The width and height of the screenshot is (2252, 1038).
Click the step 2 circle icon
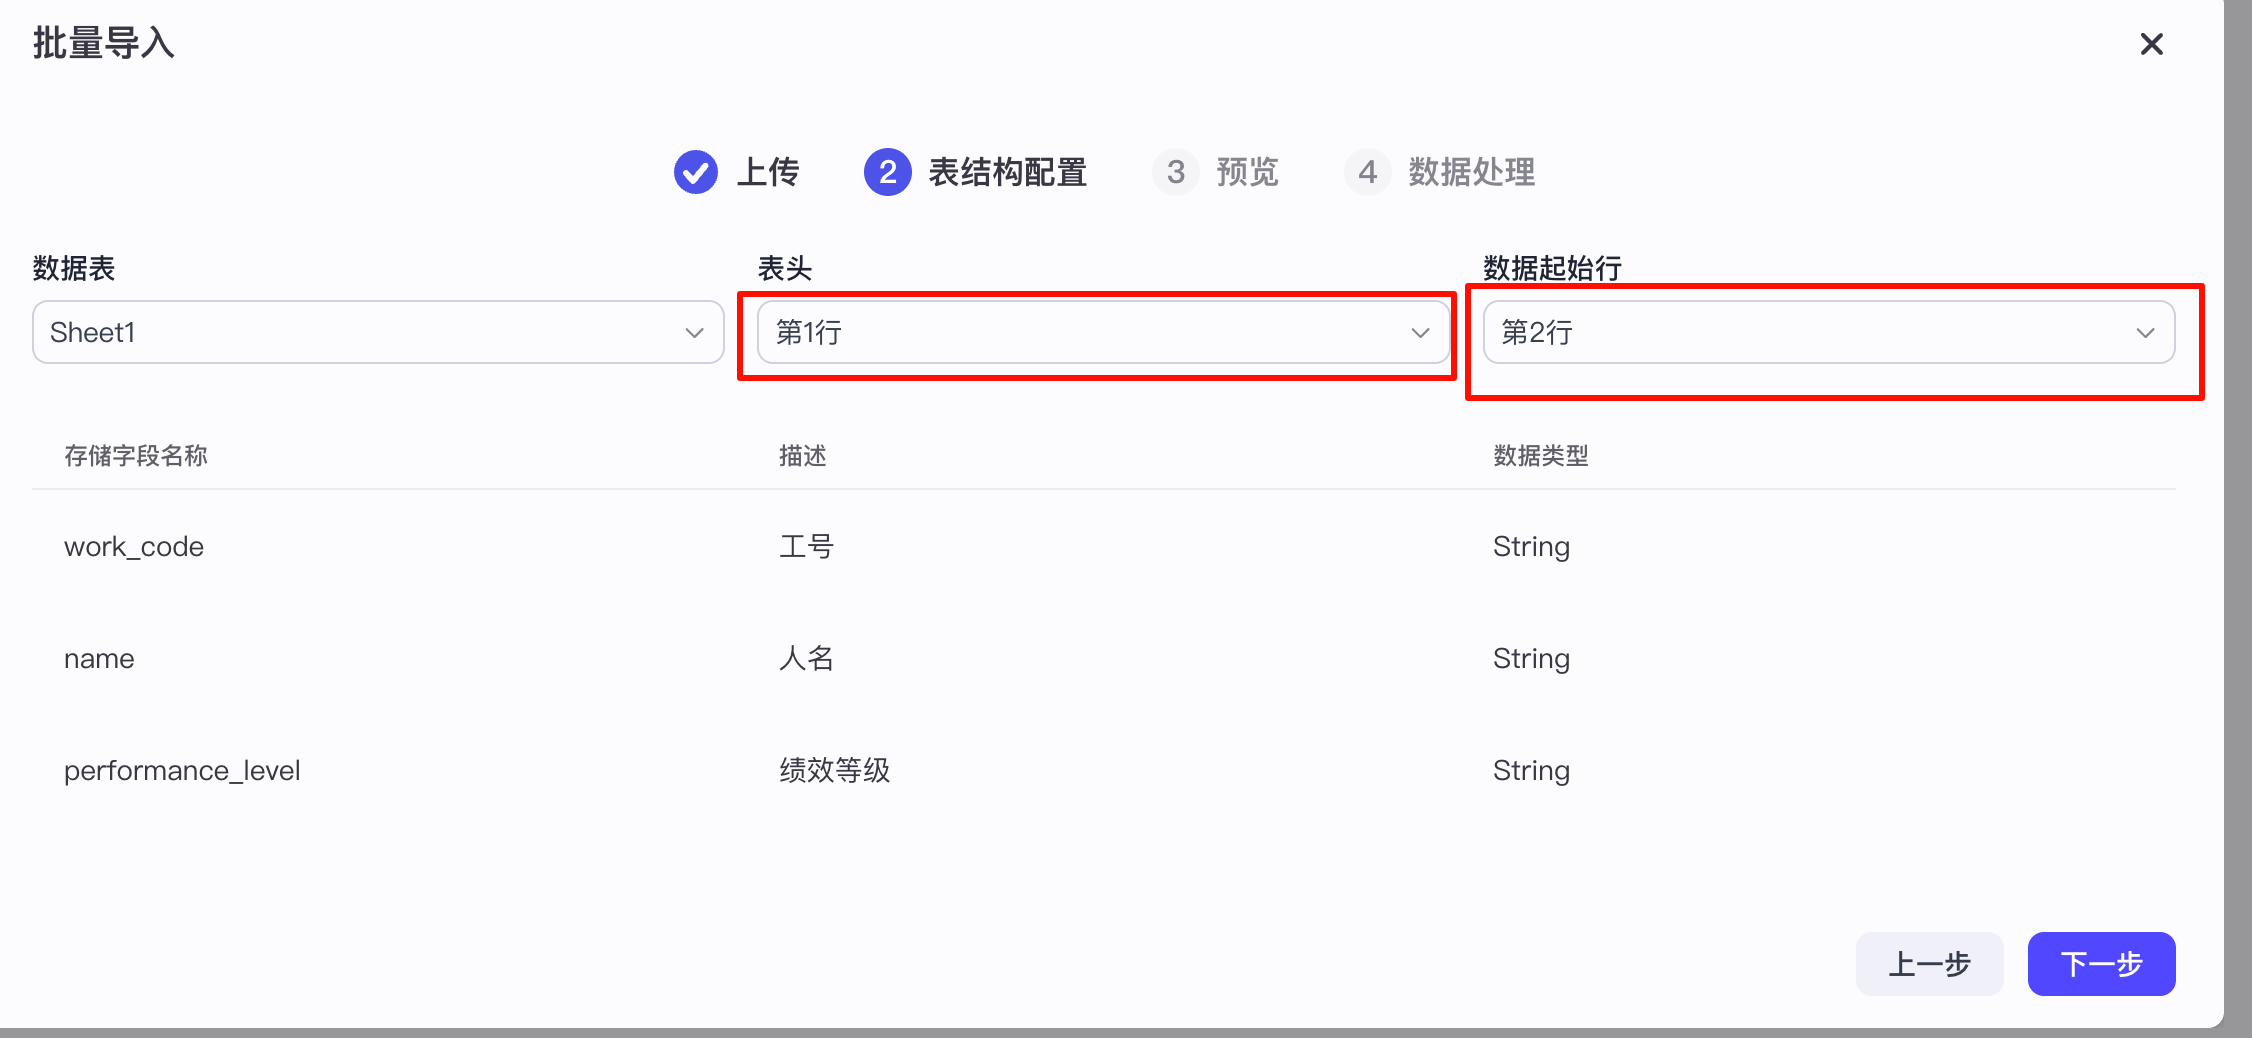click(887, 172)
